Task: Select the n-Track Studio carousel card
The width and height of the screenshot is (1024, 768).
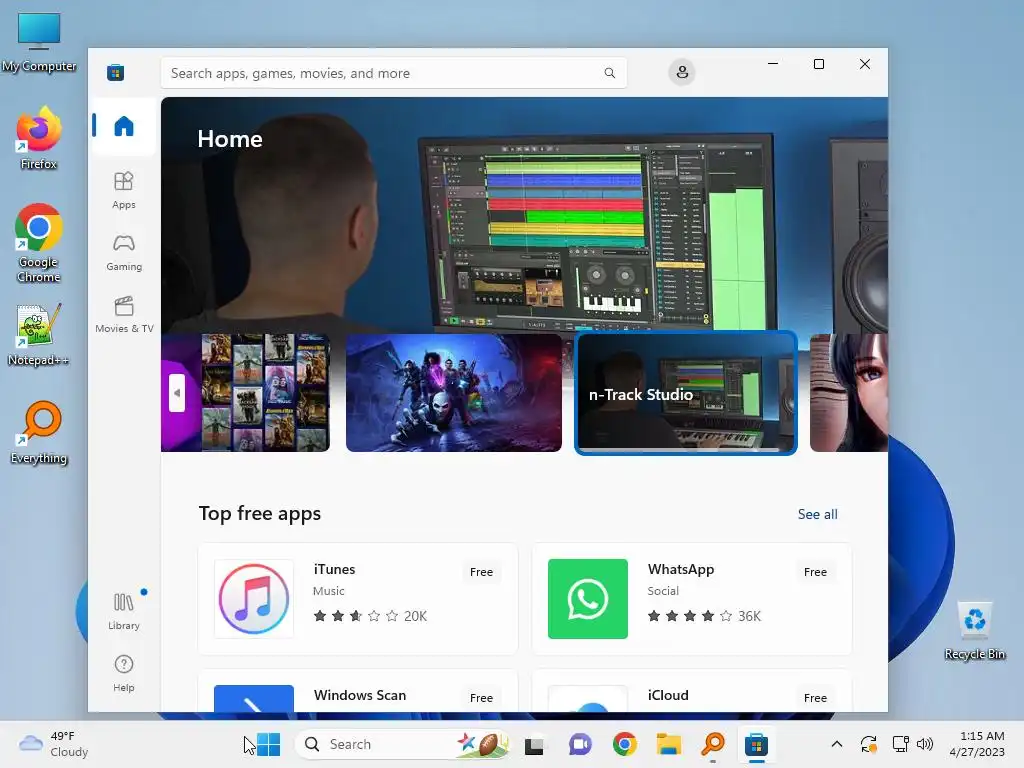Action: pyautogui.click(x=686, y=392)
